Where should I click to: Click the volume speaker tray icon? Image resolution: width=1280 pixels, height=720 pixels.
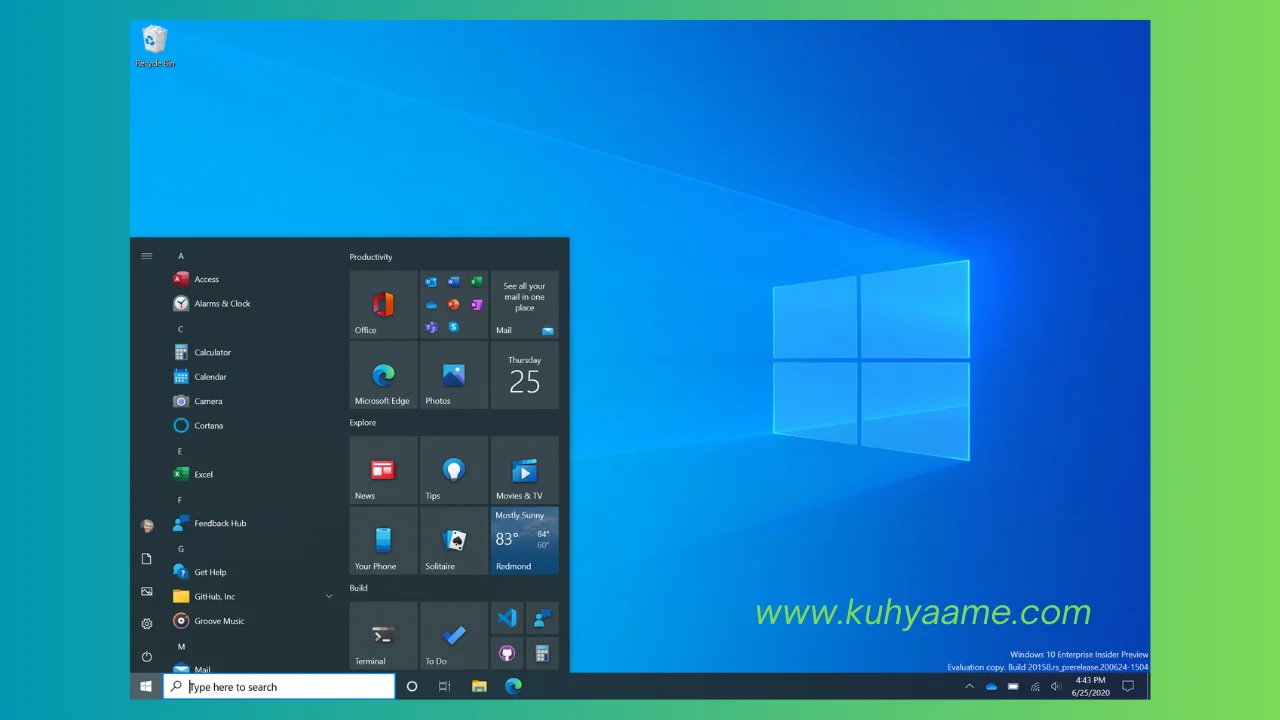point(1056,686)
